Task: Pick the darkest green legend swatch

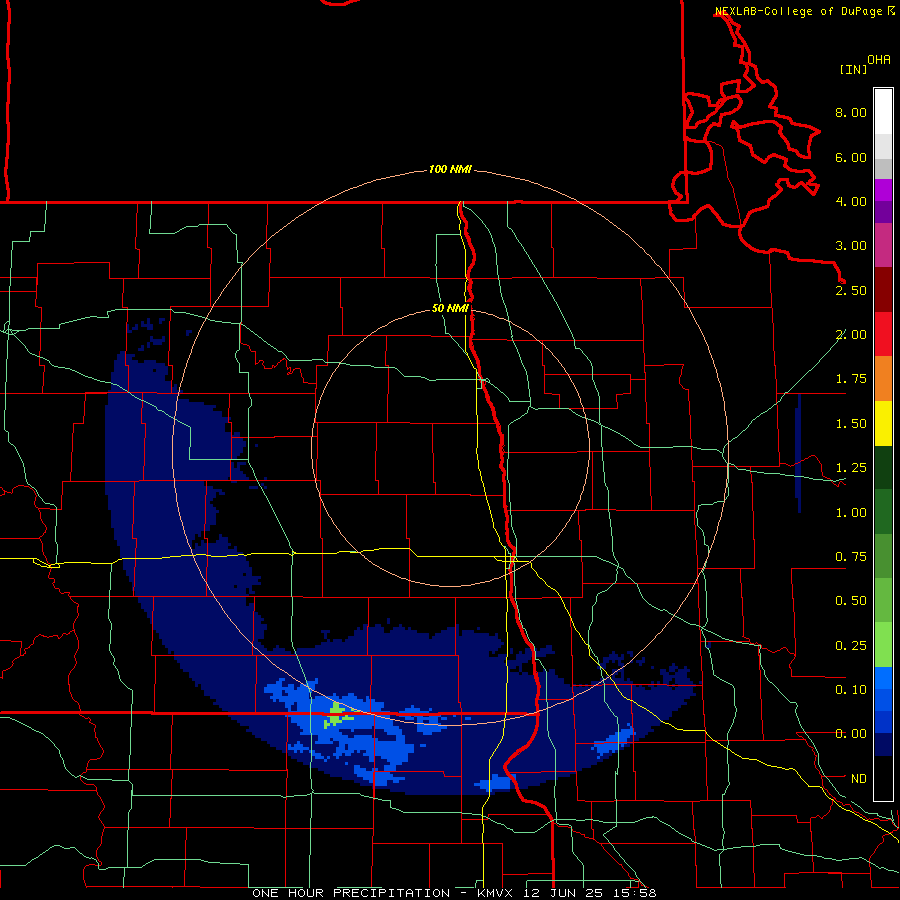Action: pyautogui.click(x=883, y=467)
